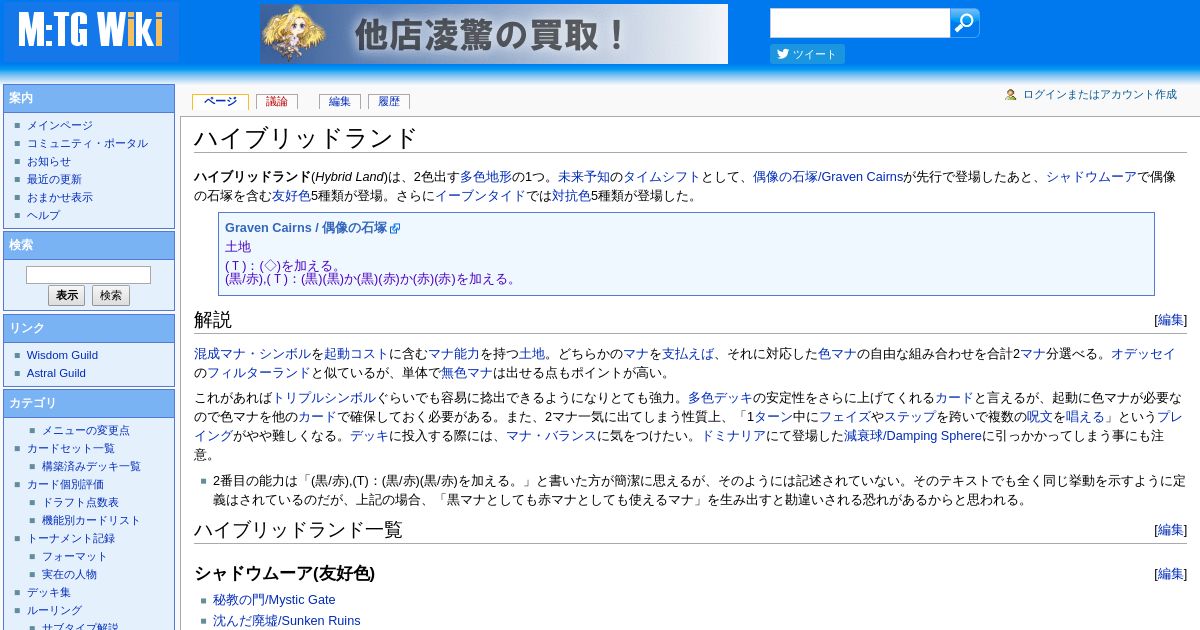Open Wisdom Guild link
This screenshot has width=1200, height=630.
coord(62,355)
